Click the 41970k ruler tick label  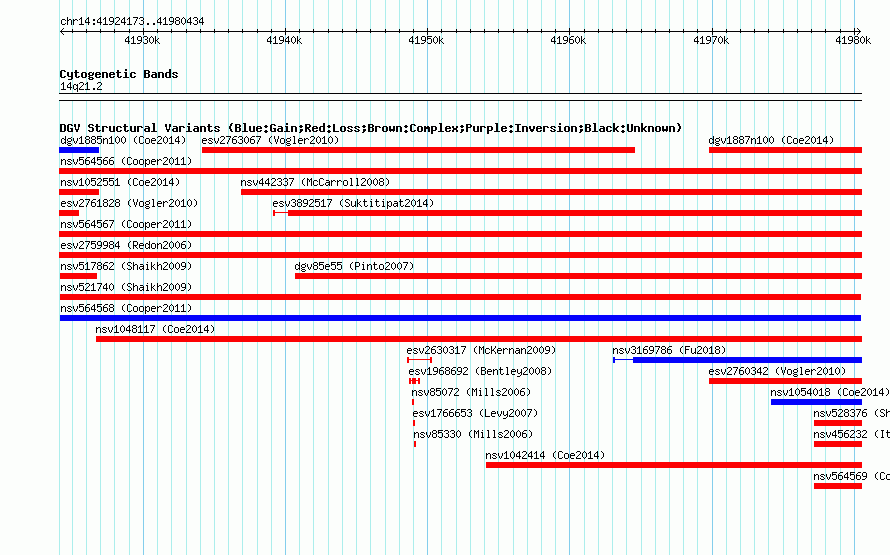[711, 40]
